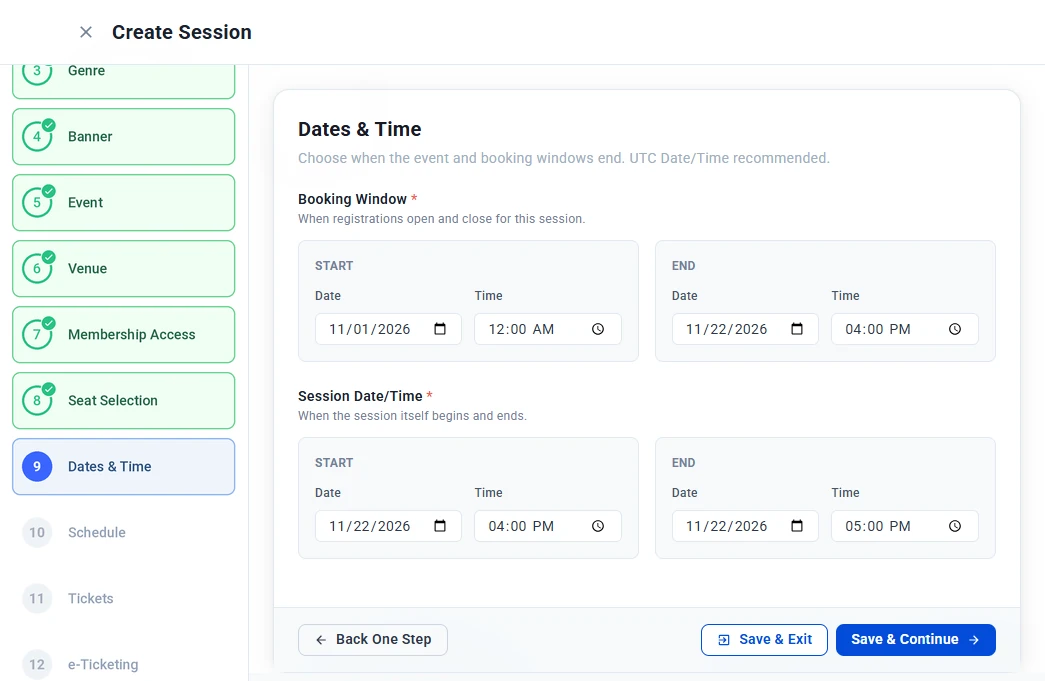Click the UTC Date/Time recommended description text
This screenshot has height=681, width=1045.
click(x=564, y=159)
